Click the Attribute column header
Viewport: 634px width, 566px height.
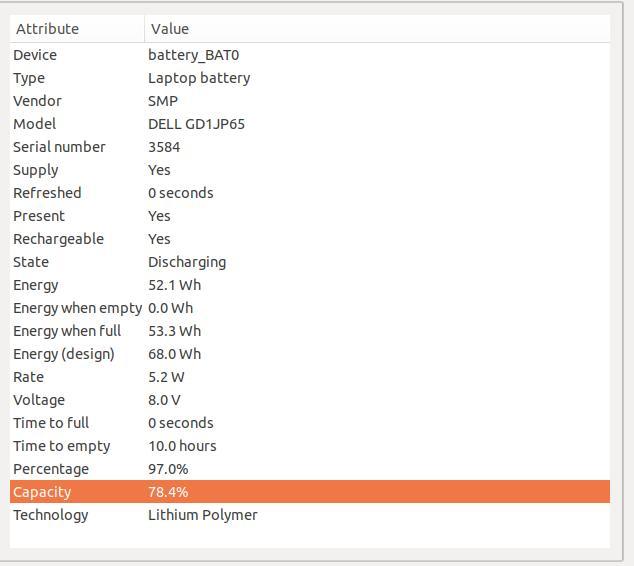click(77, 29)
